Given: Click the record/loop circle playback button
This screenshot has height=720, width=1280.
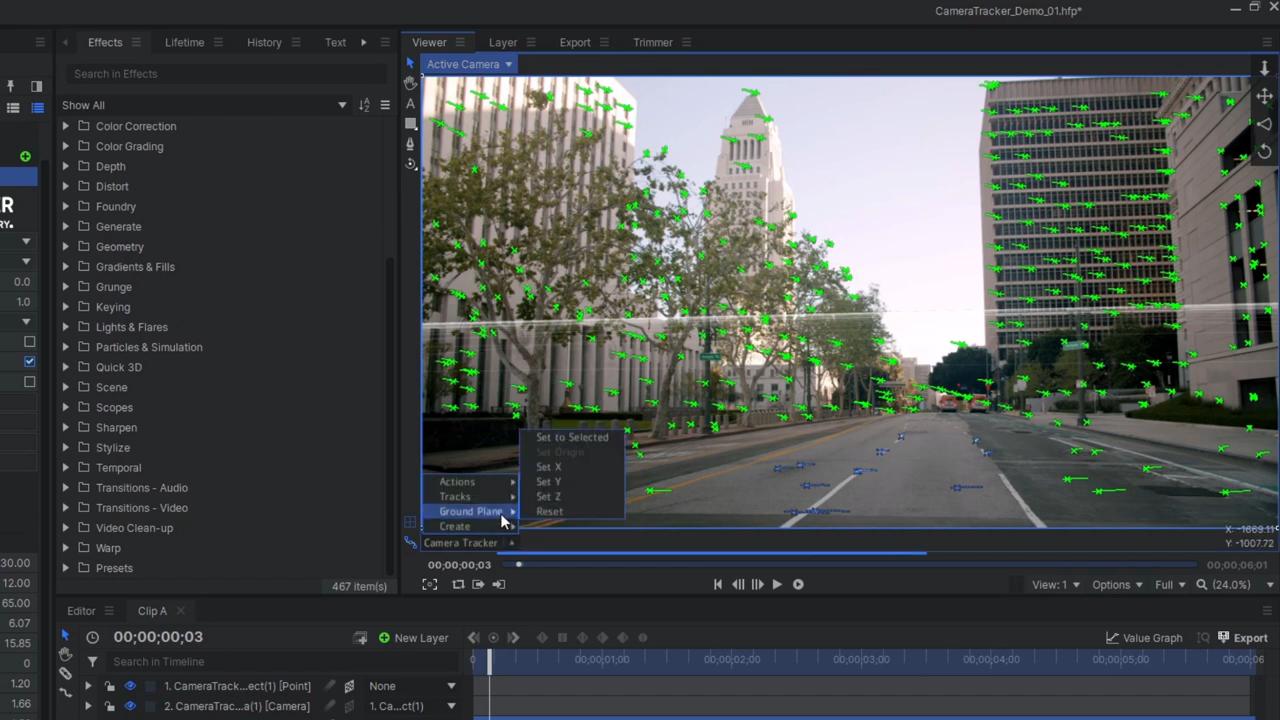Looking at the screenshot, I should pyautogui.click(x=798, y=584).
